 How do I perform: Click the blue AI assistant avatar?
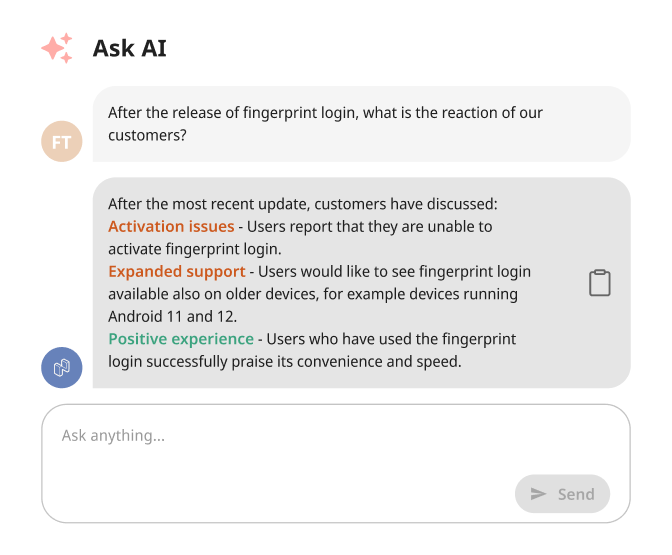click(x=61, y=367)
